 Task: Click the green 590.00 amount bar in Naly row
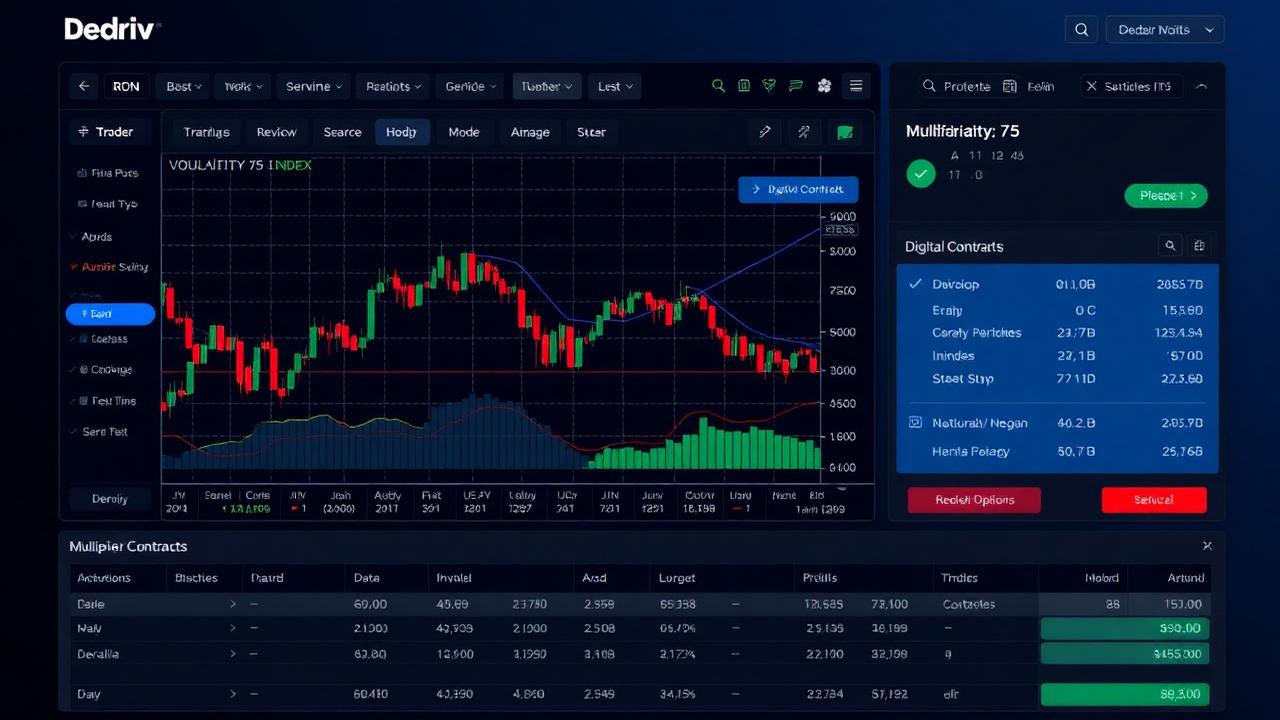(1125, 628)
